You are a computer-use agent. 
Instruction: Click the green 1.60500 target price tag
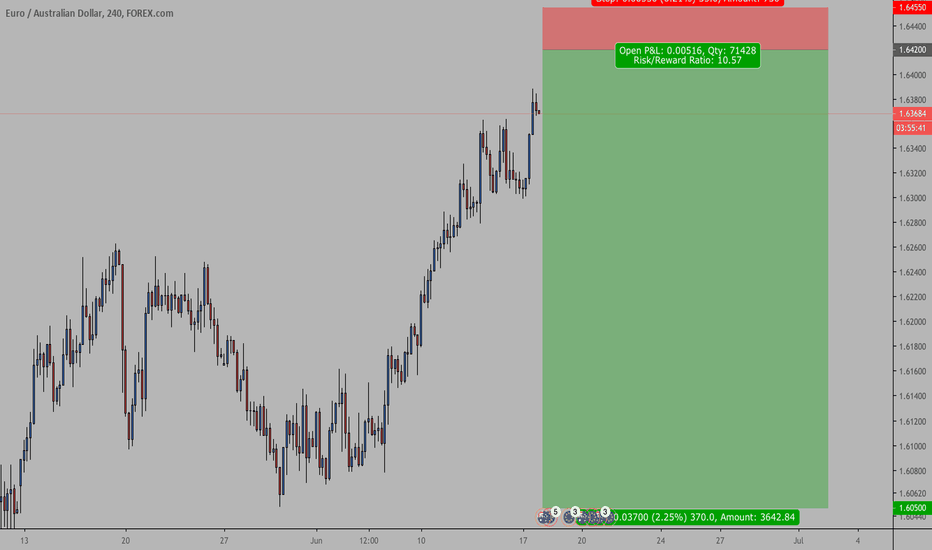[x=912, y=508]
